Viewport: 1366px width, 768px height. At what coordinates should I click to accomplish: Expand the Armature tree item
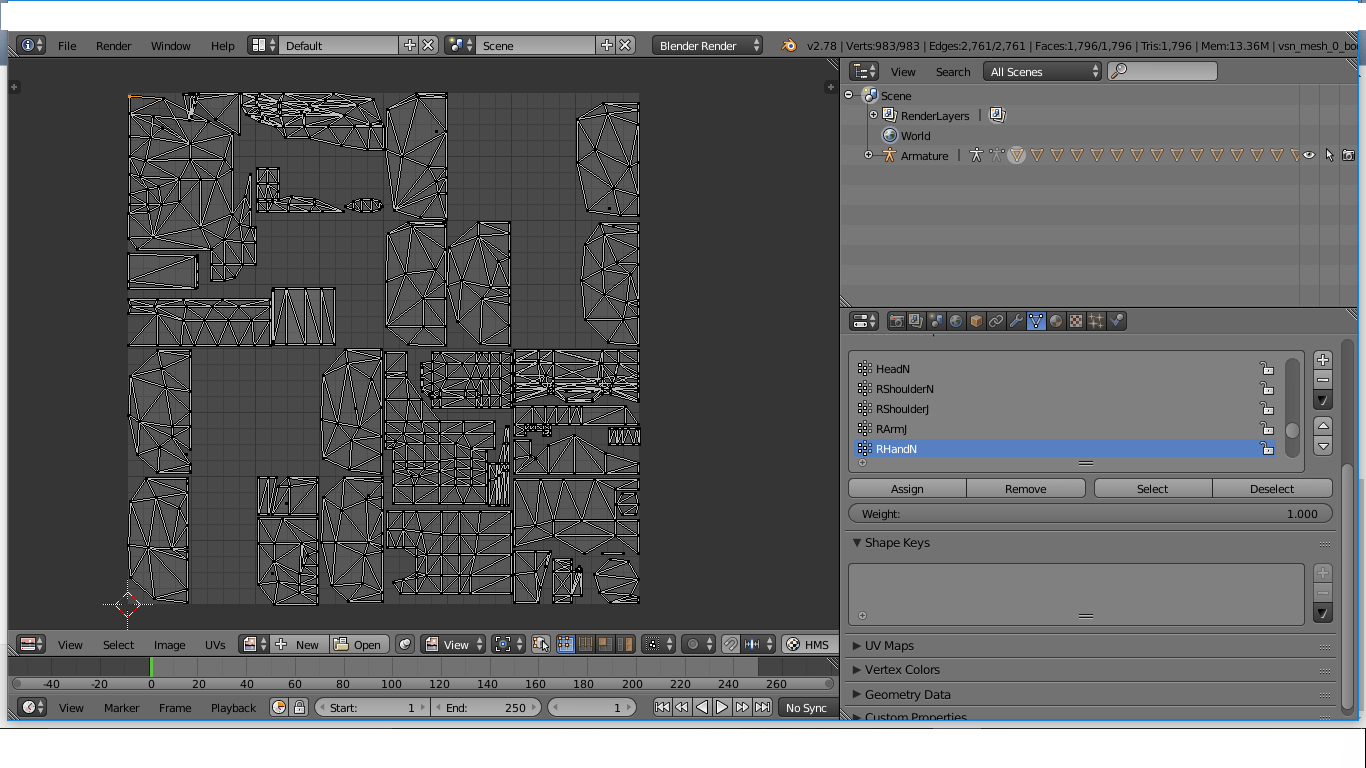coord(868,155)
